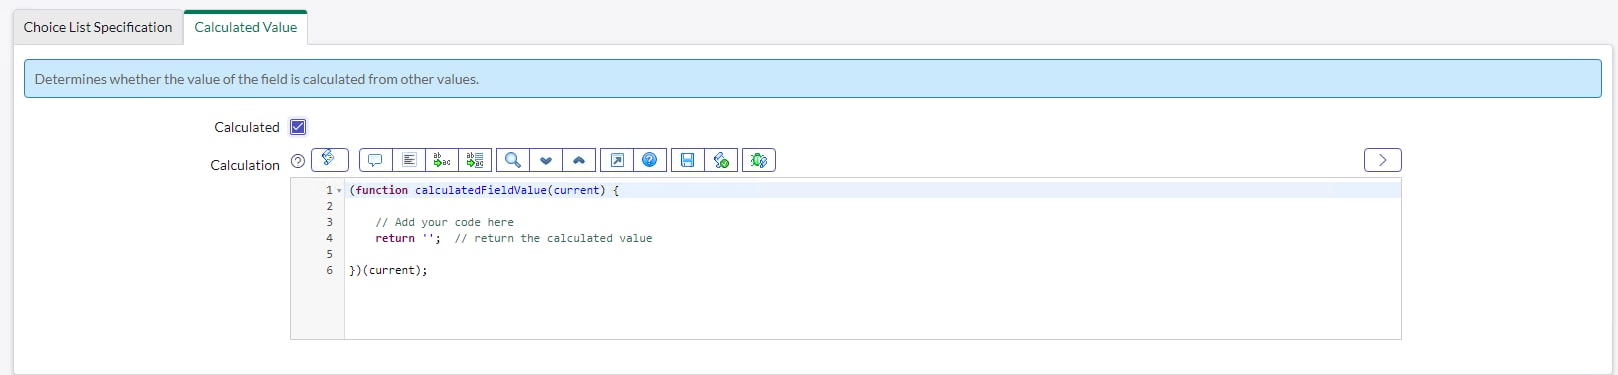Image resolution: width=1618 pixels, height=375 pixels.
Task: Click the check syntax icon
Action: (721, 160)
